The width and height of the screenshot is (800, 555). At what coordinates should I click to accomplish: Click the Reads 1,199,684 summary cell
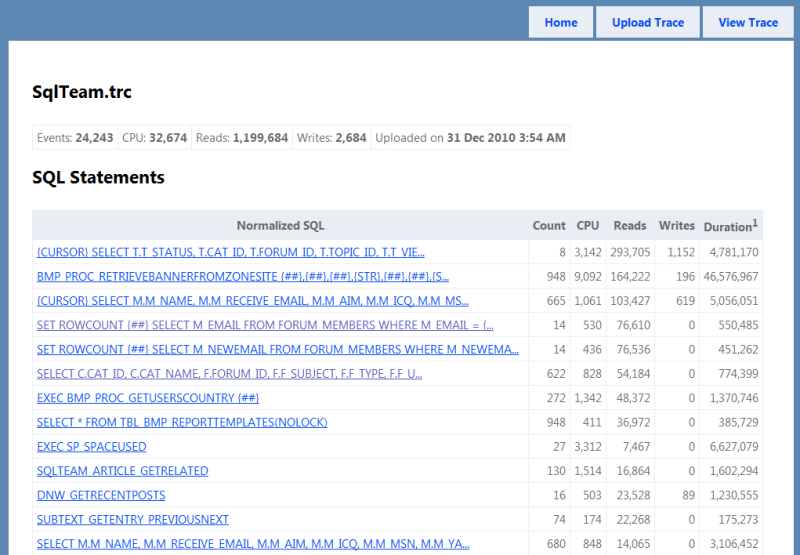(x=242, y=138)
